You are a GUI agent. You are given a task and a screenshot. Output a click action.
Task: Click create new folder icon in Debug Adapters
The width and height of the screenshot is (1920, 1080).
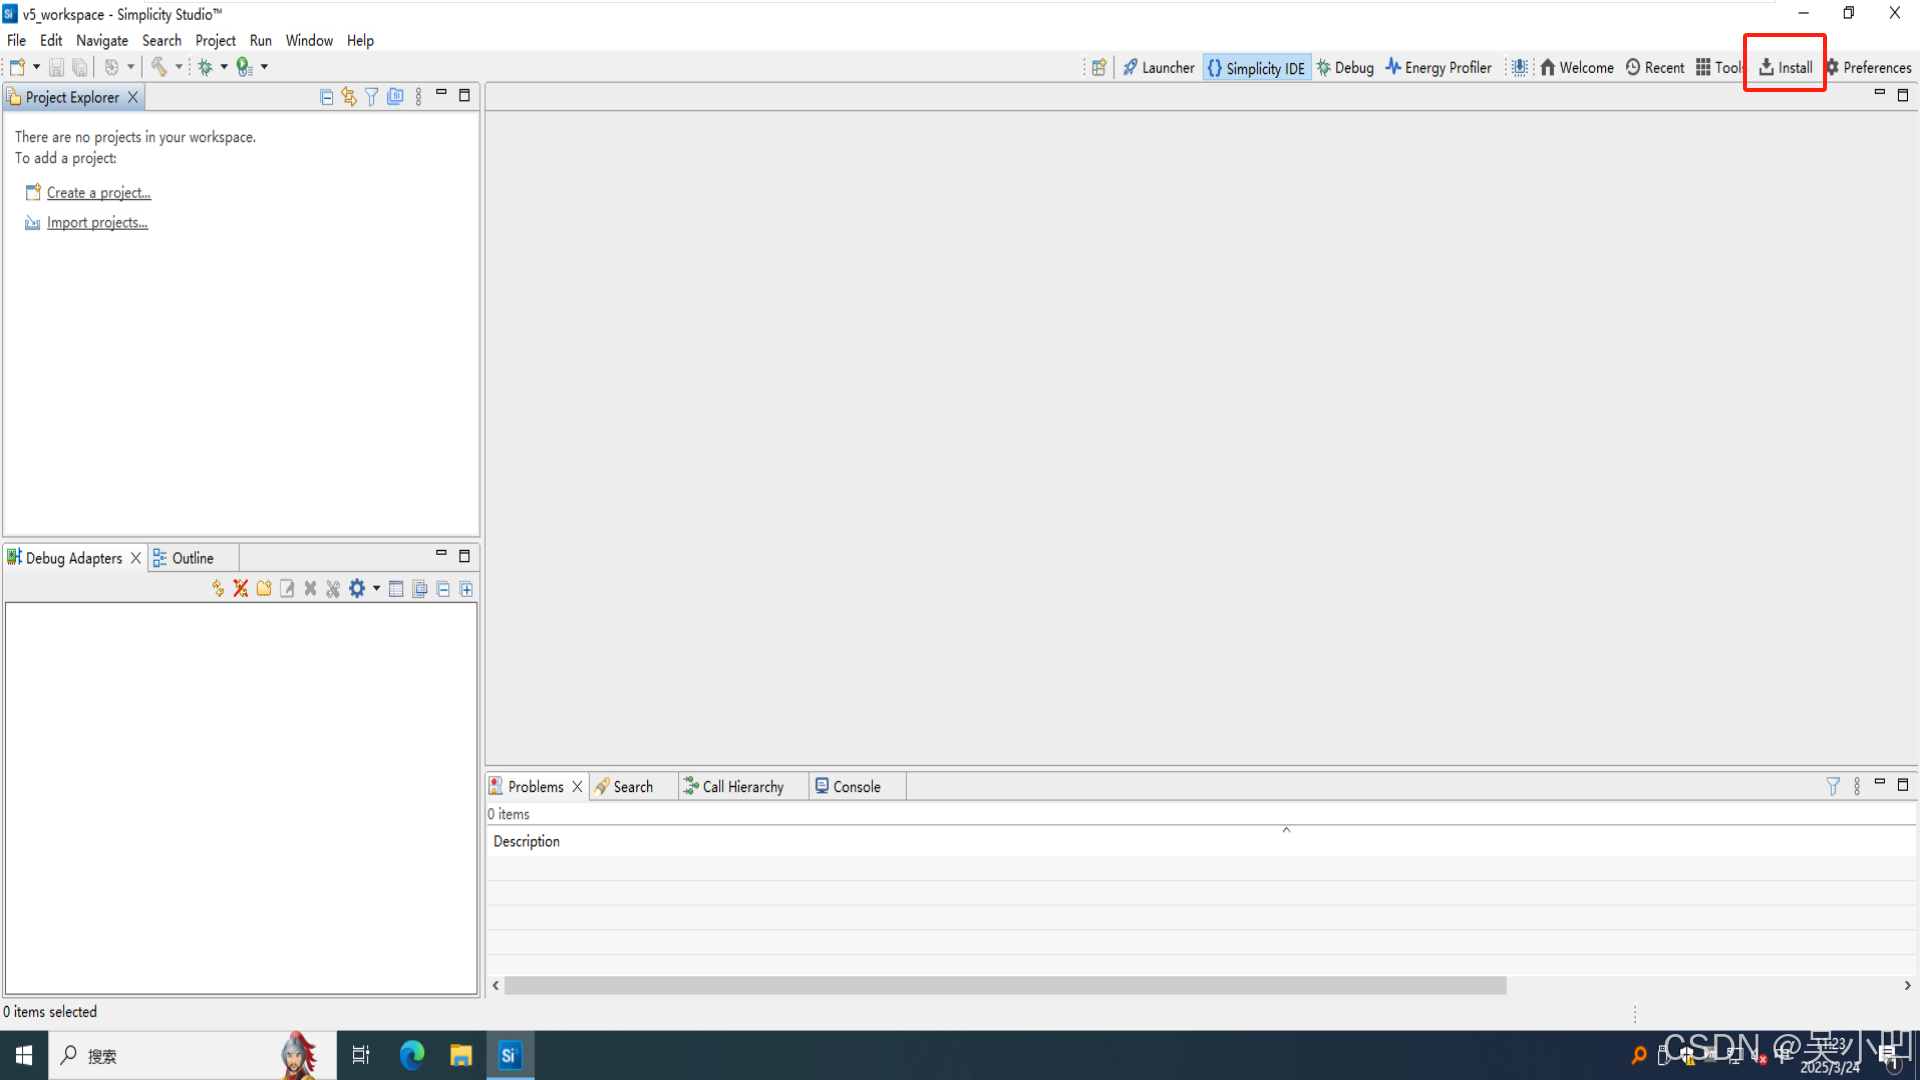(x=264, y=589)
